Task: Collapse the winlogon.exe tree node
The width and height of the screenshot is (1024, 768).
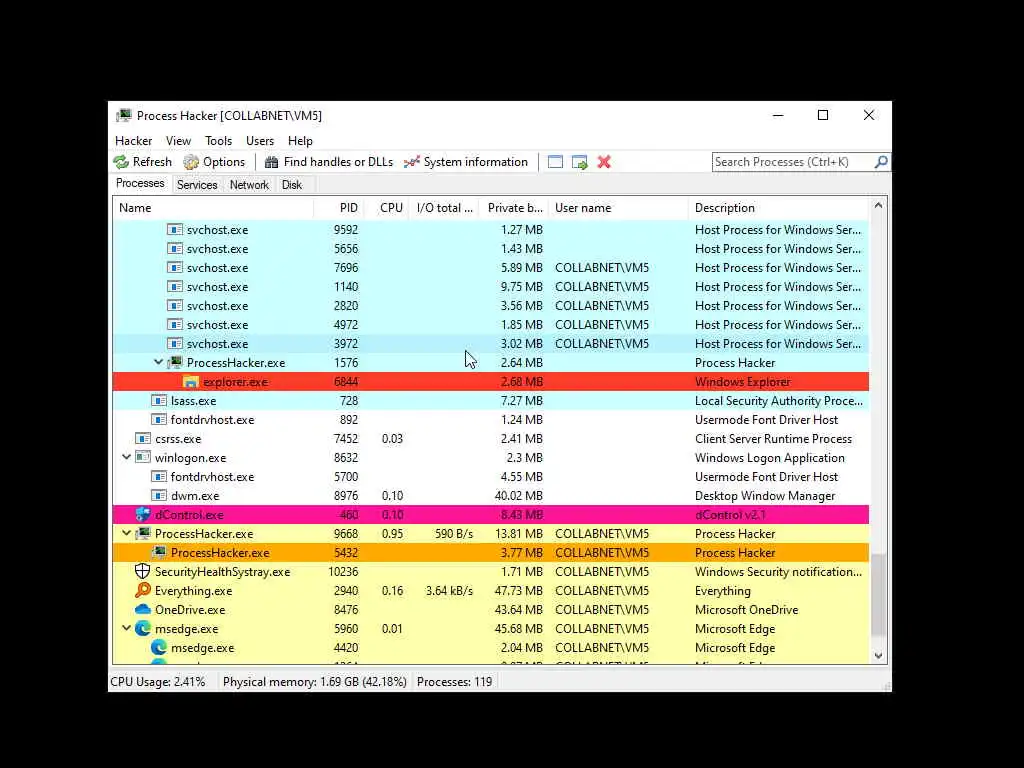Action: click(x=127, y=457)
